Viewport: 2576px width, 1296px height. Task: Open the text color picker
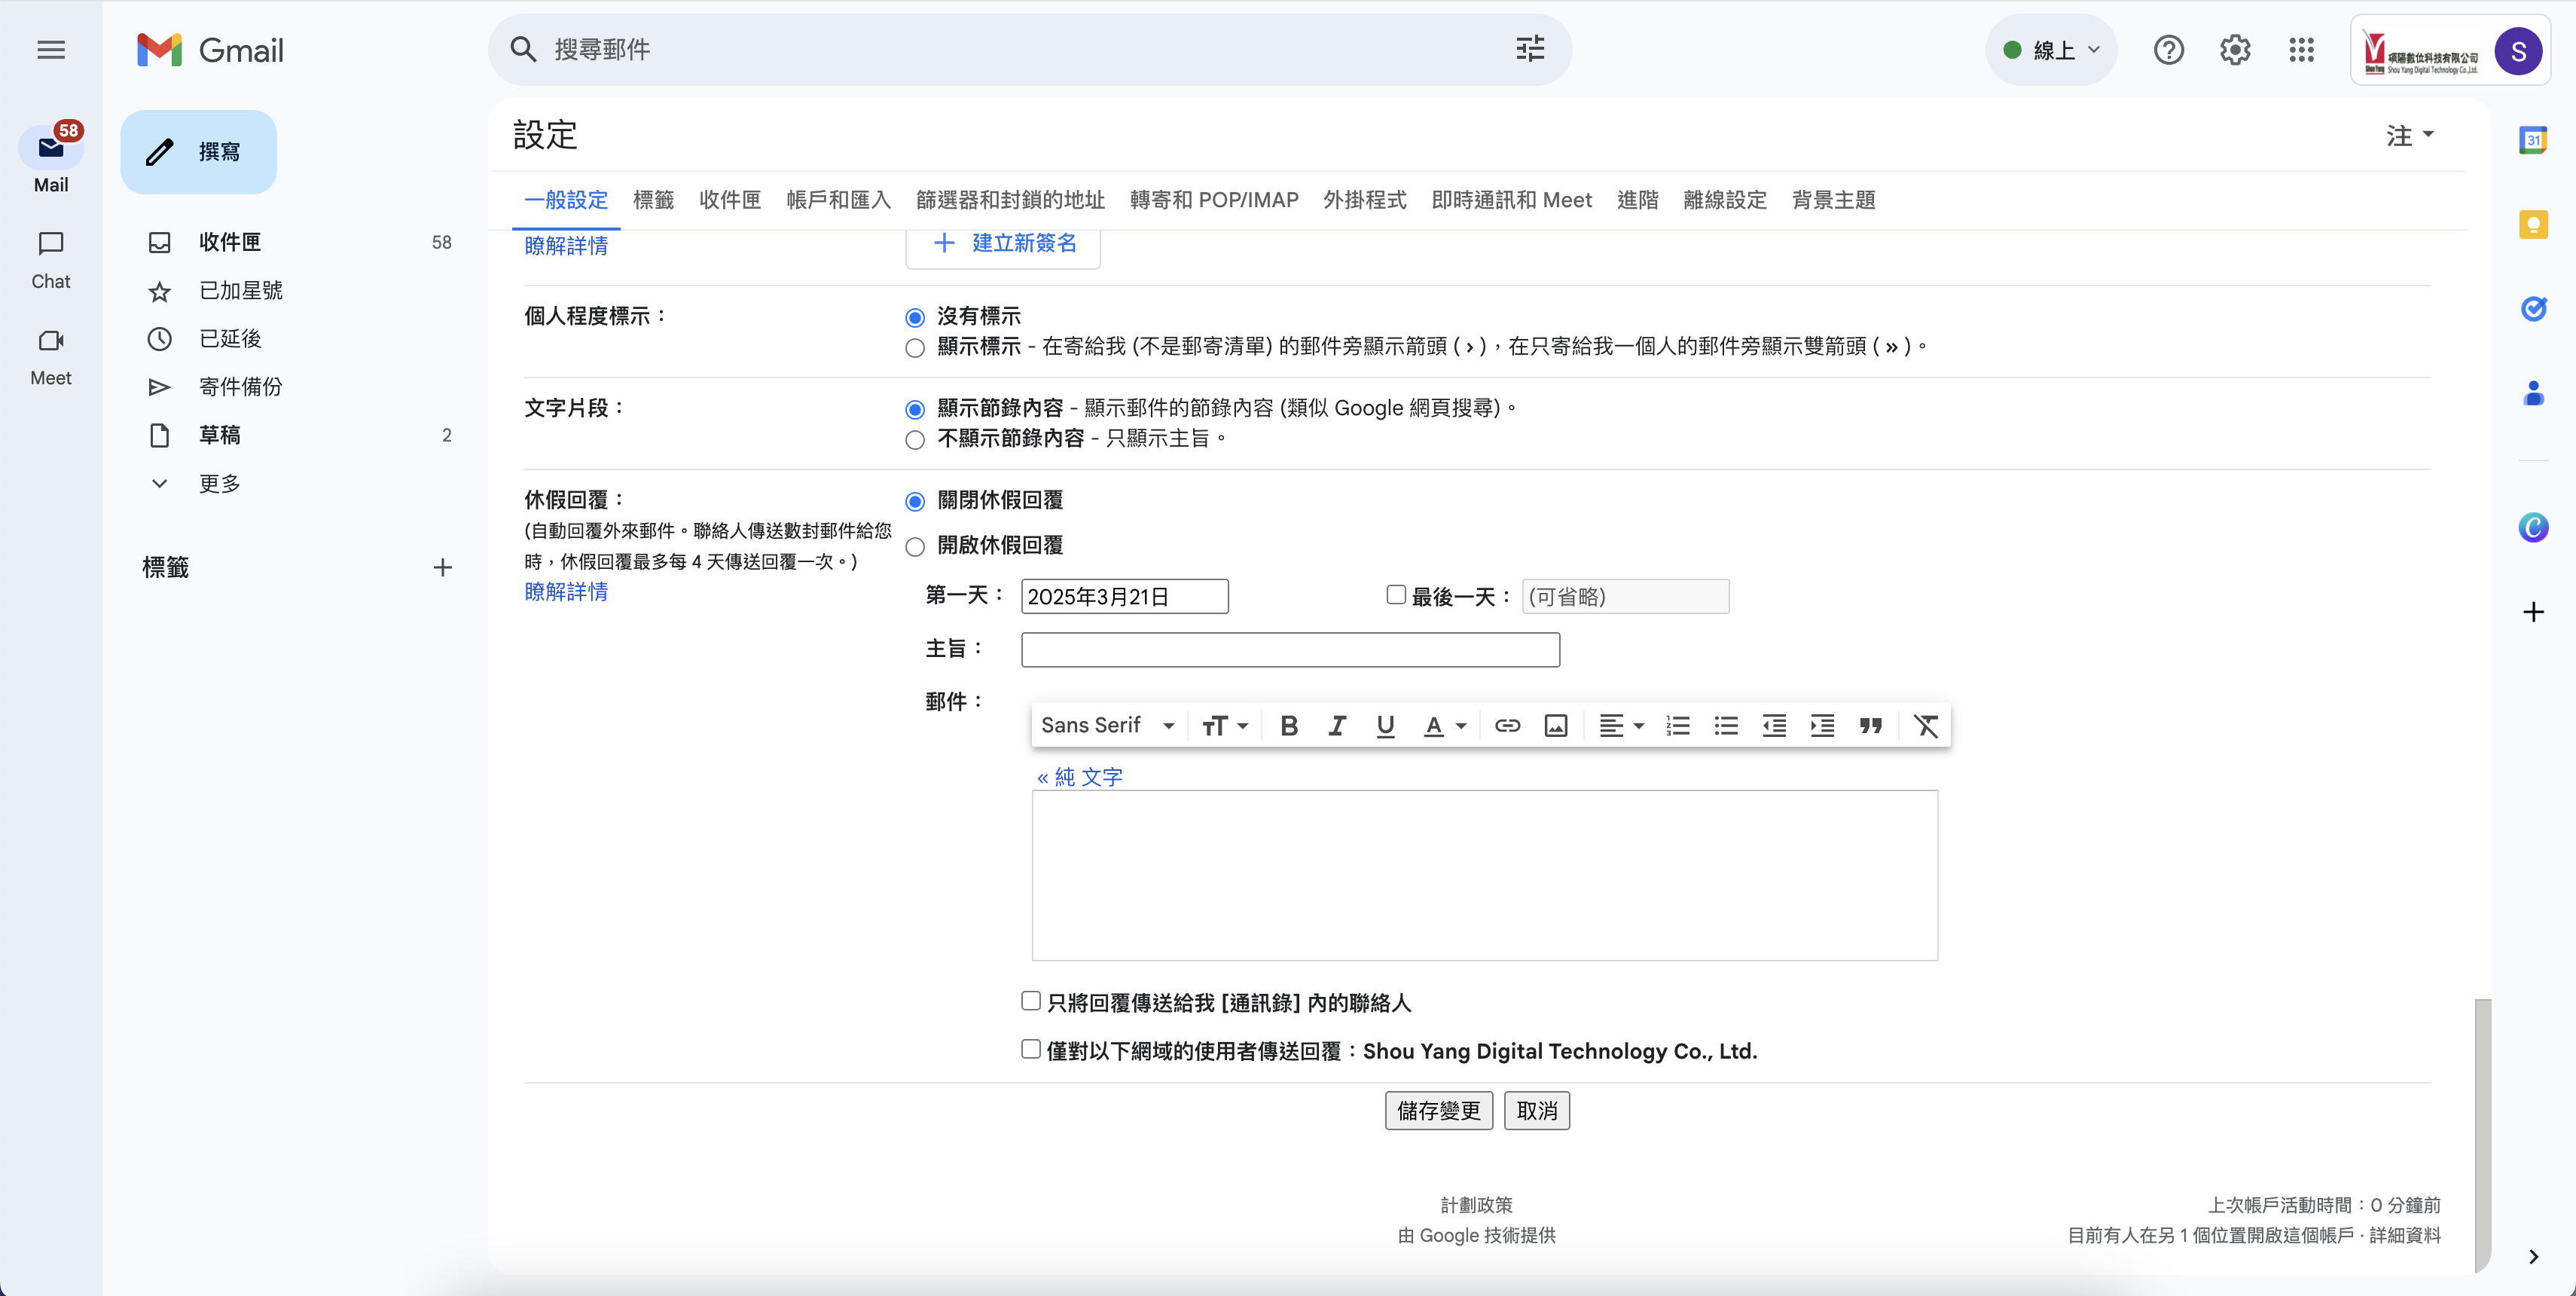click(1443, 726)
